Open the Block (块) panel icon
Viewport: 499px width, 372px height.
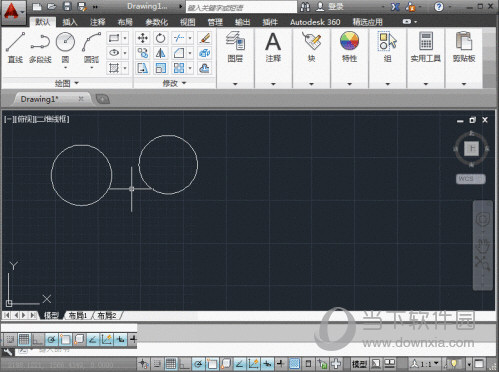(x=311, y=41)
